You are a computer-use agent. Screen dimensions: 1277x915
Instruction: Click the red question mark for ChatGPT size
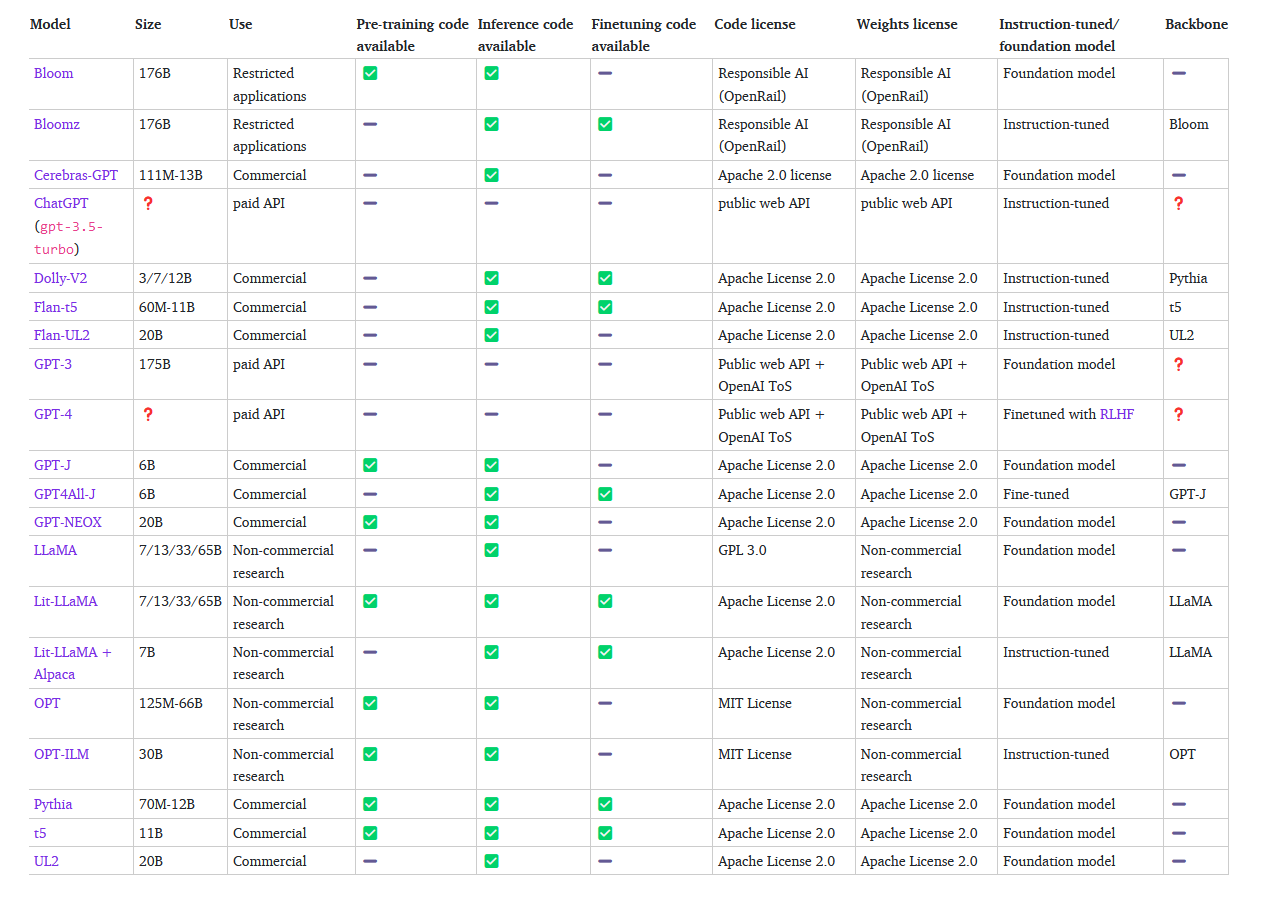(x=148, y=203)
